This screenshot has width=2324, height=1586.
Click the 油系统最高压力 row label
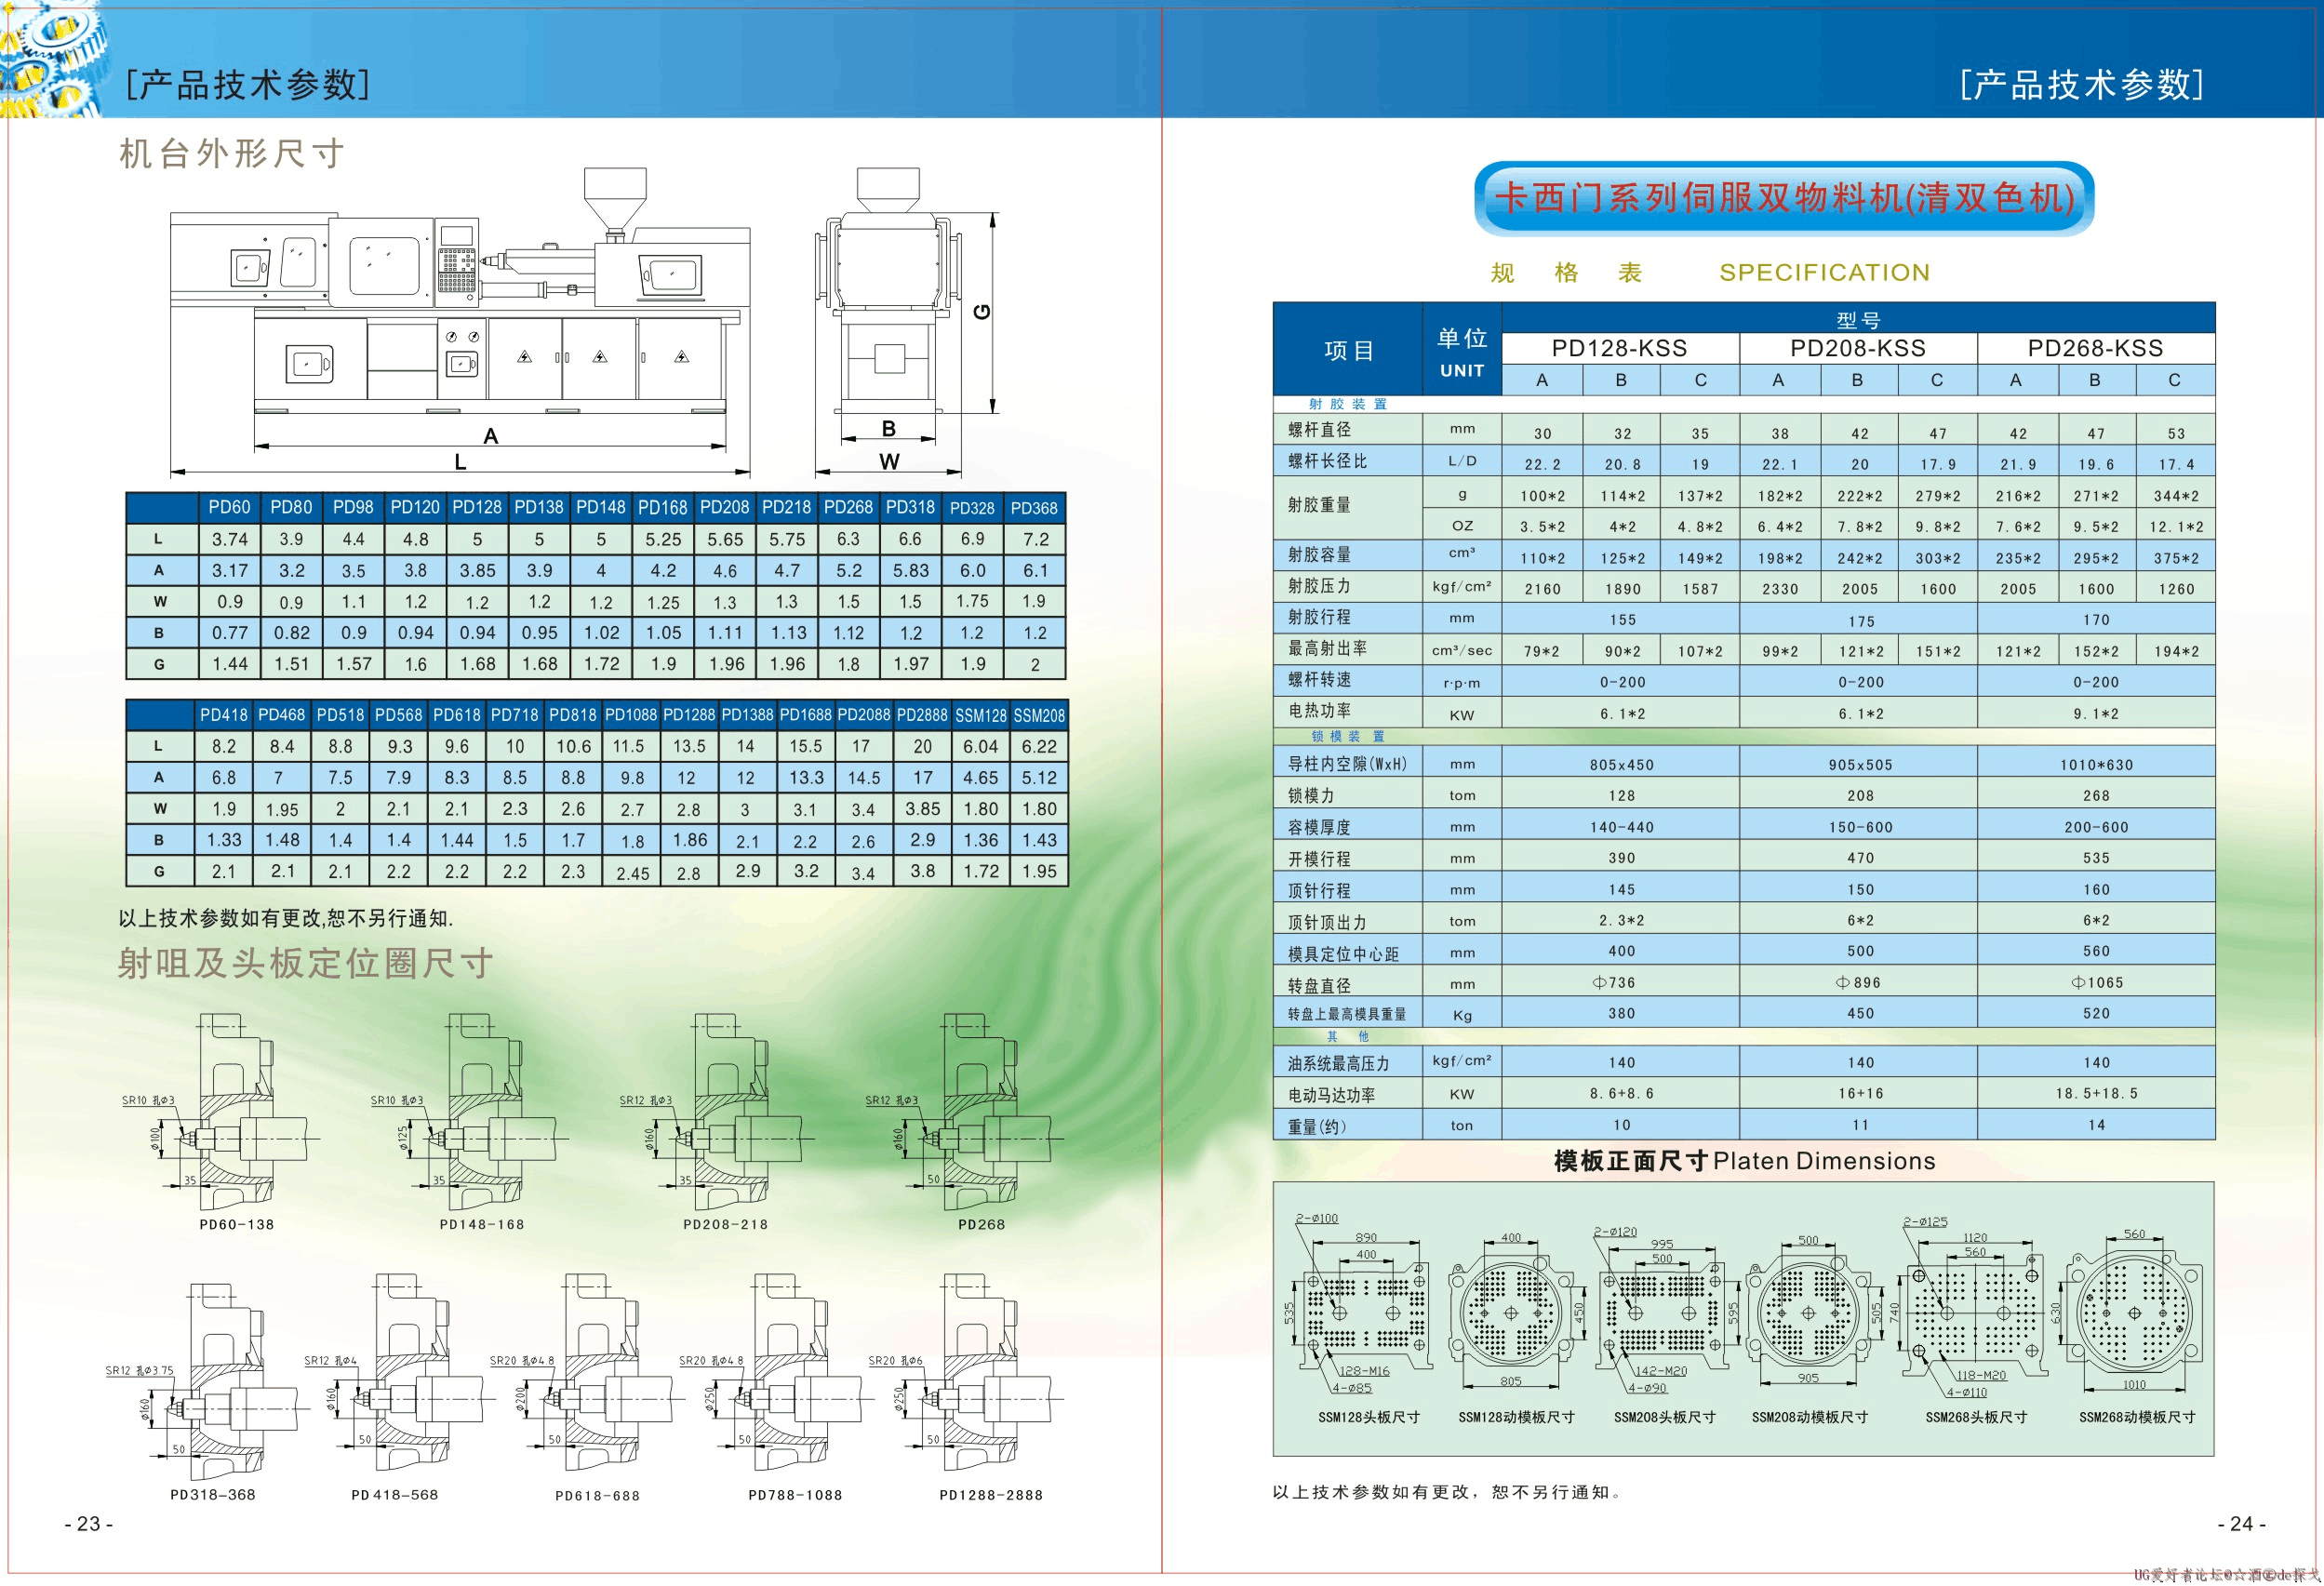coord(1338,1063)
